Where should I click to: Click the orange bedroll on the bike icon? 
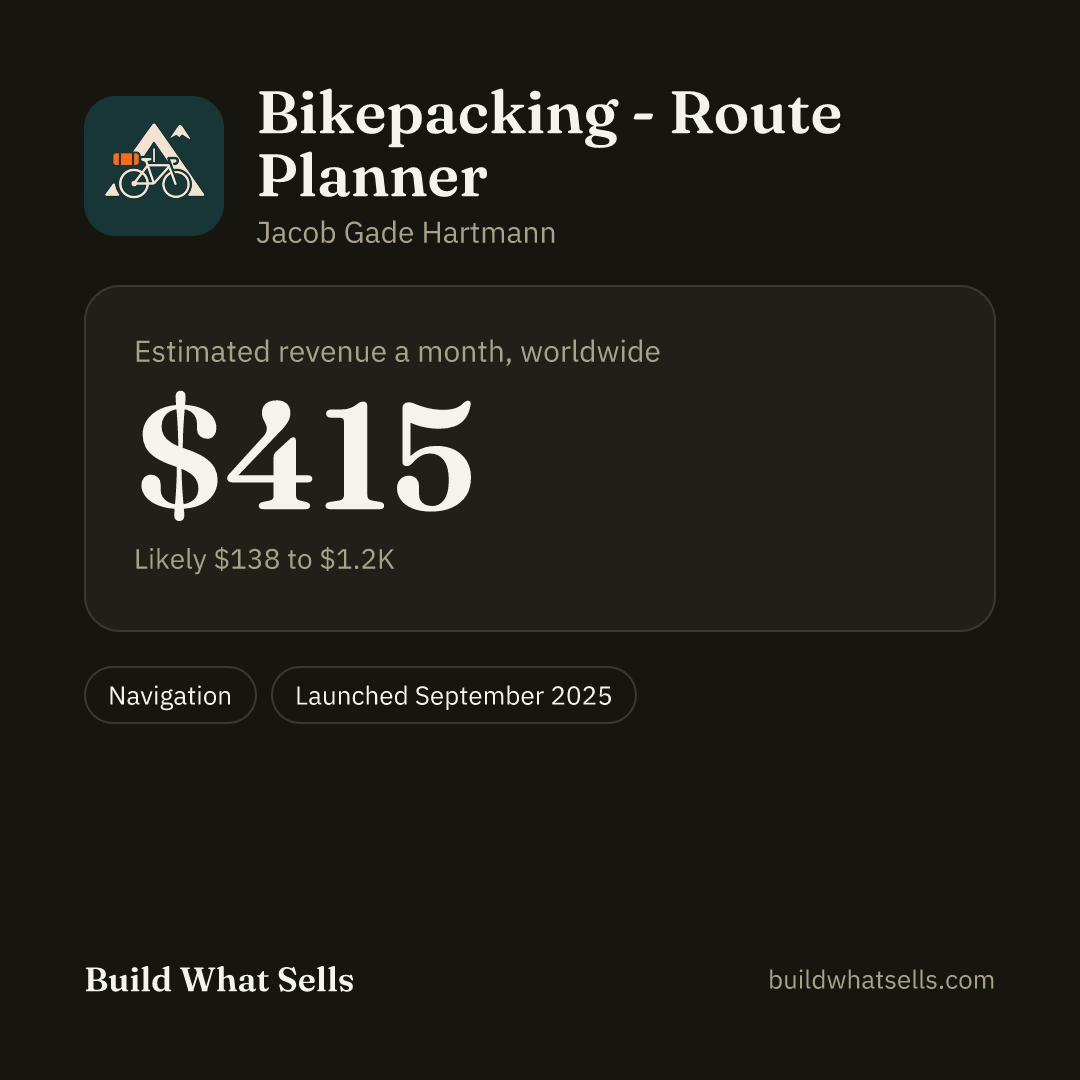(x=126, y=159)
